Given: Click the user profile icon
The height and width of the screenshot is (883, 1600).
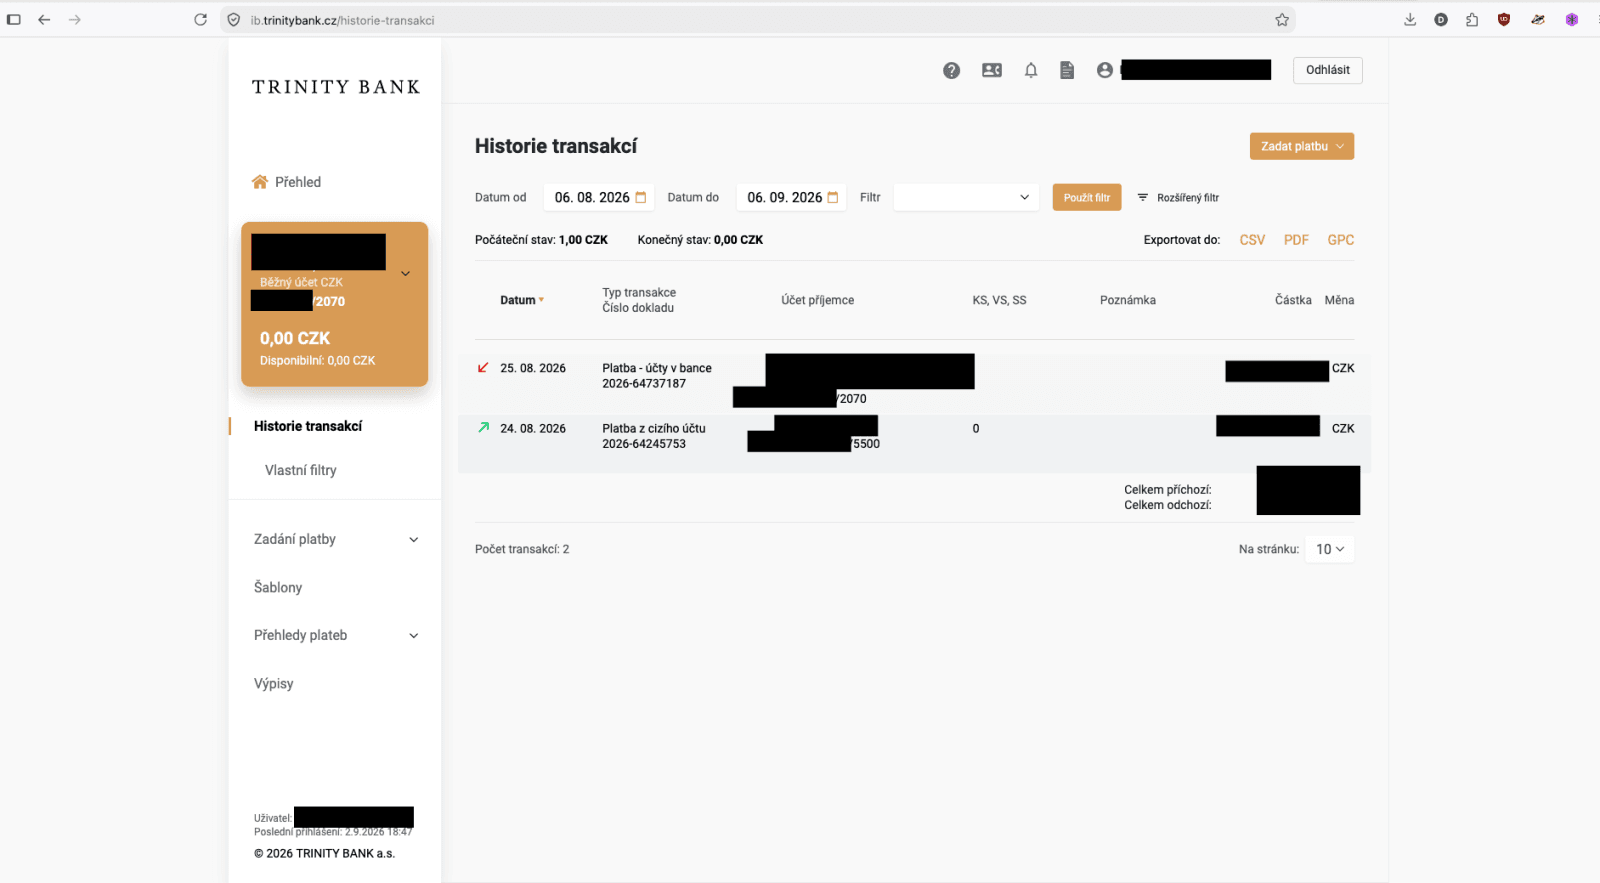Looking at the screenshot, I should click(x=1105, y=70).
